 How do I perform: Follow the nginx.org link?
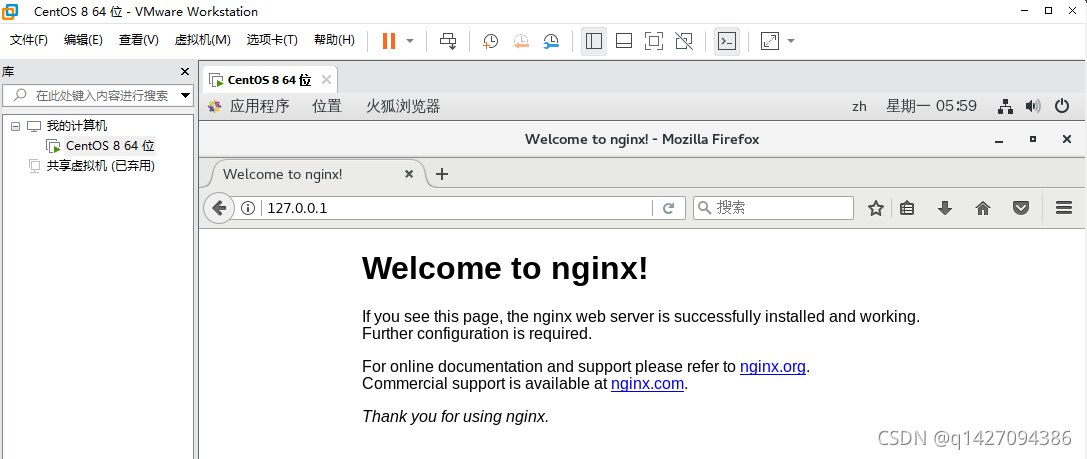(x=772, y=367)
